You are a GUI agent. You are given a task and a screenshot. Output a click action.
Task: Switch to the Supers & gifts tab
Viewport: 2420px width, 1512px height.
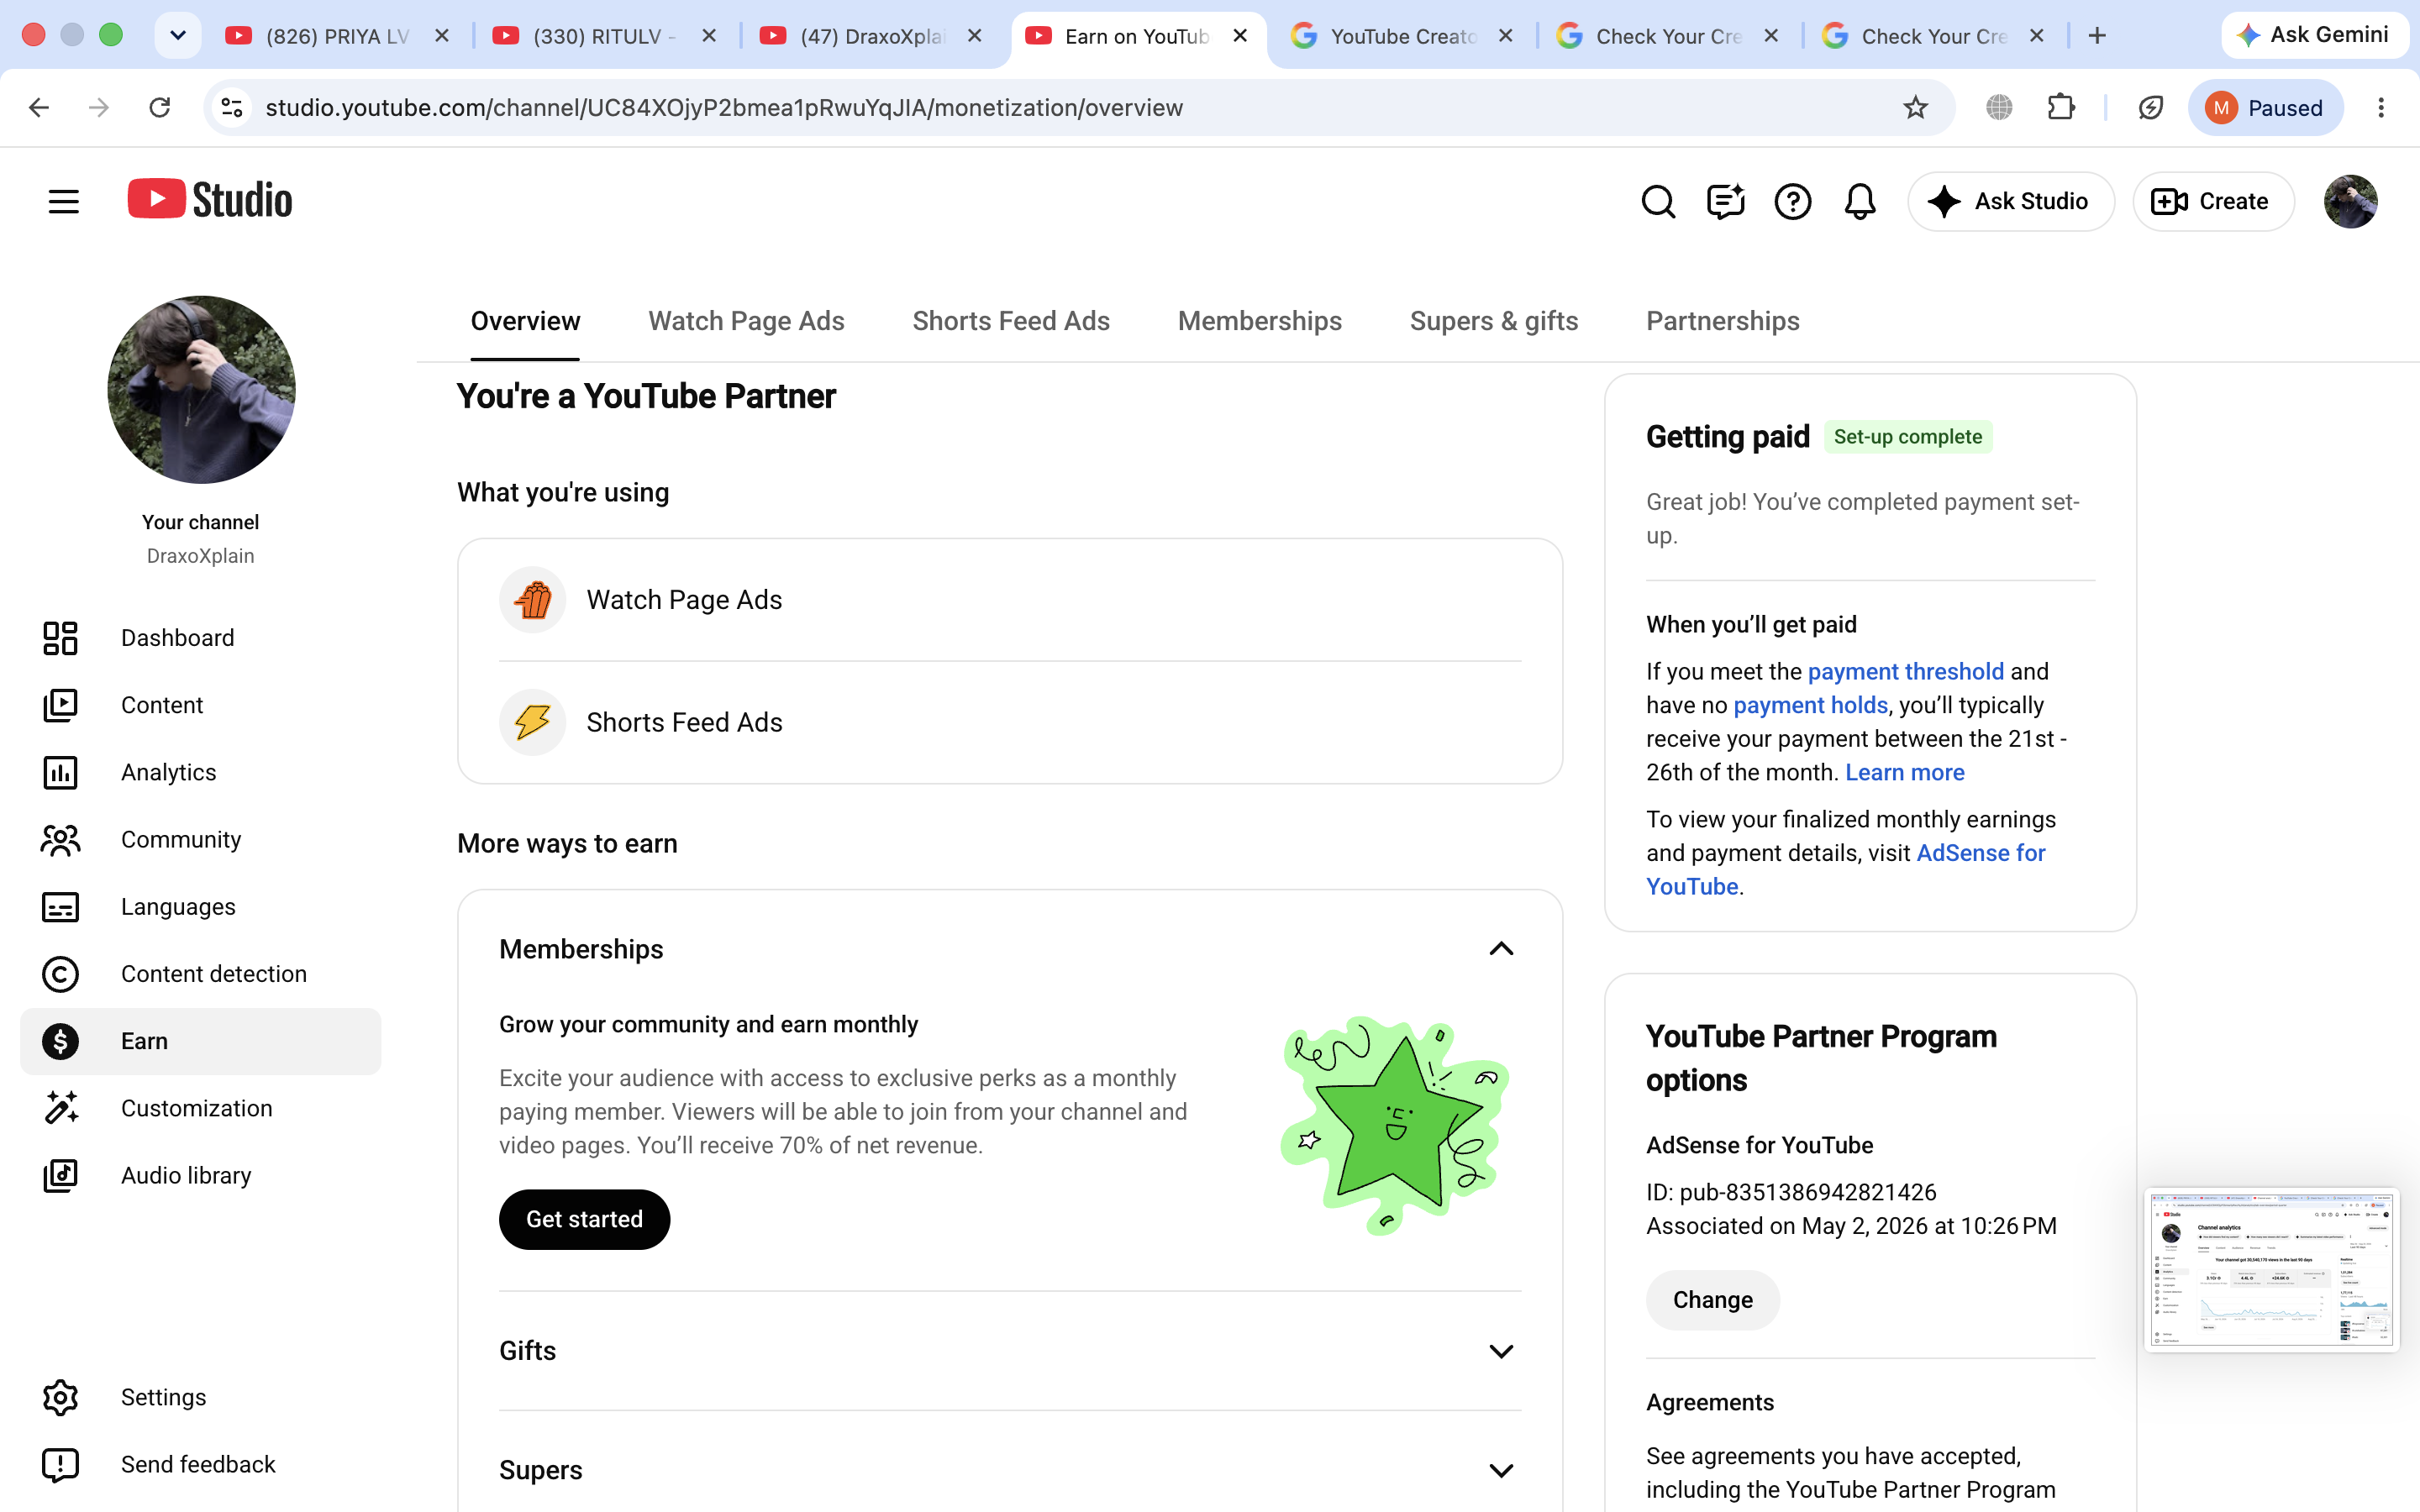tap(1494, 321)
